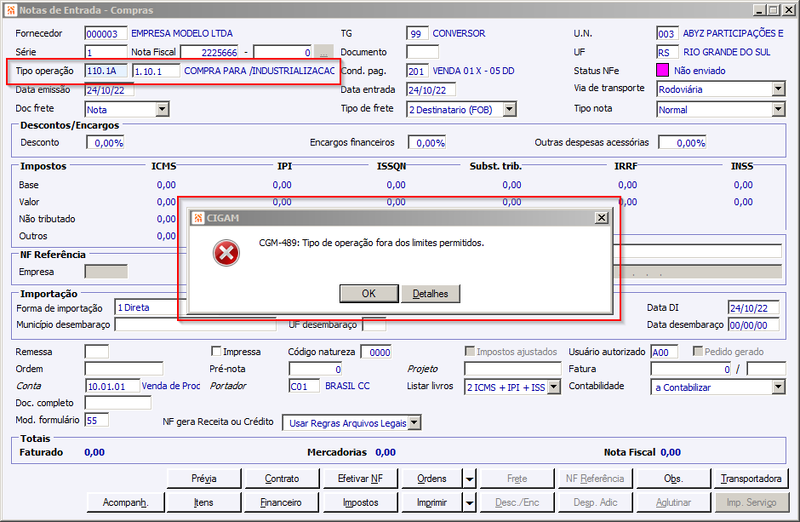Click the Doc. completo field
The width and height of the screenshot is (800, 522).
pyautogui.click(x=118, y=403)
